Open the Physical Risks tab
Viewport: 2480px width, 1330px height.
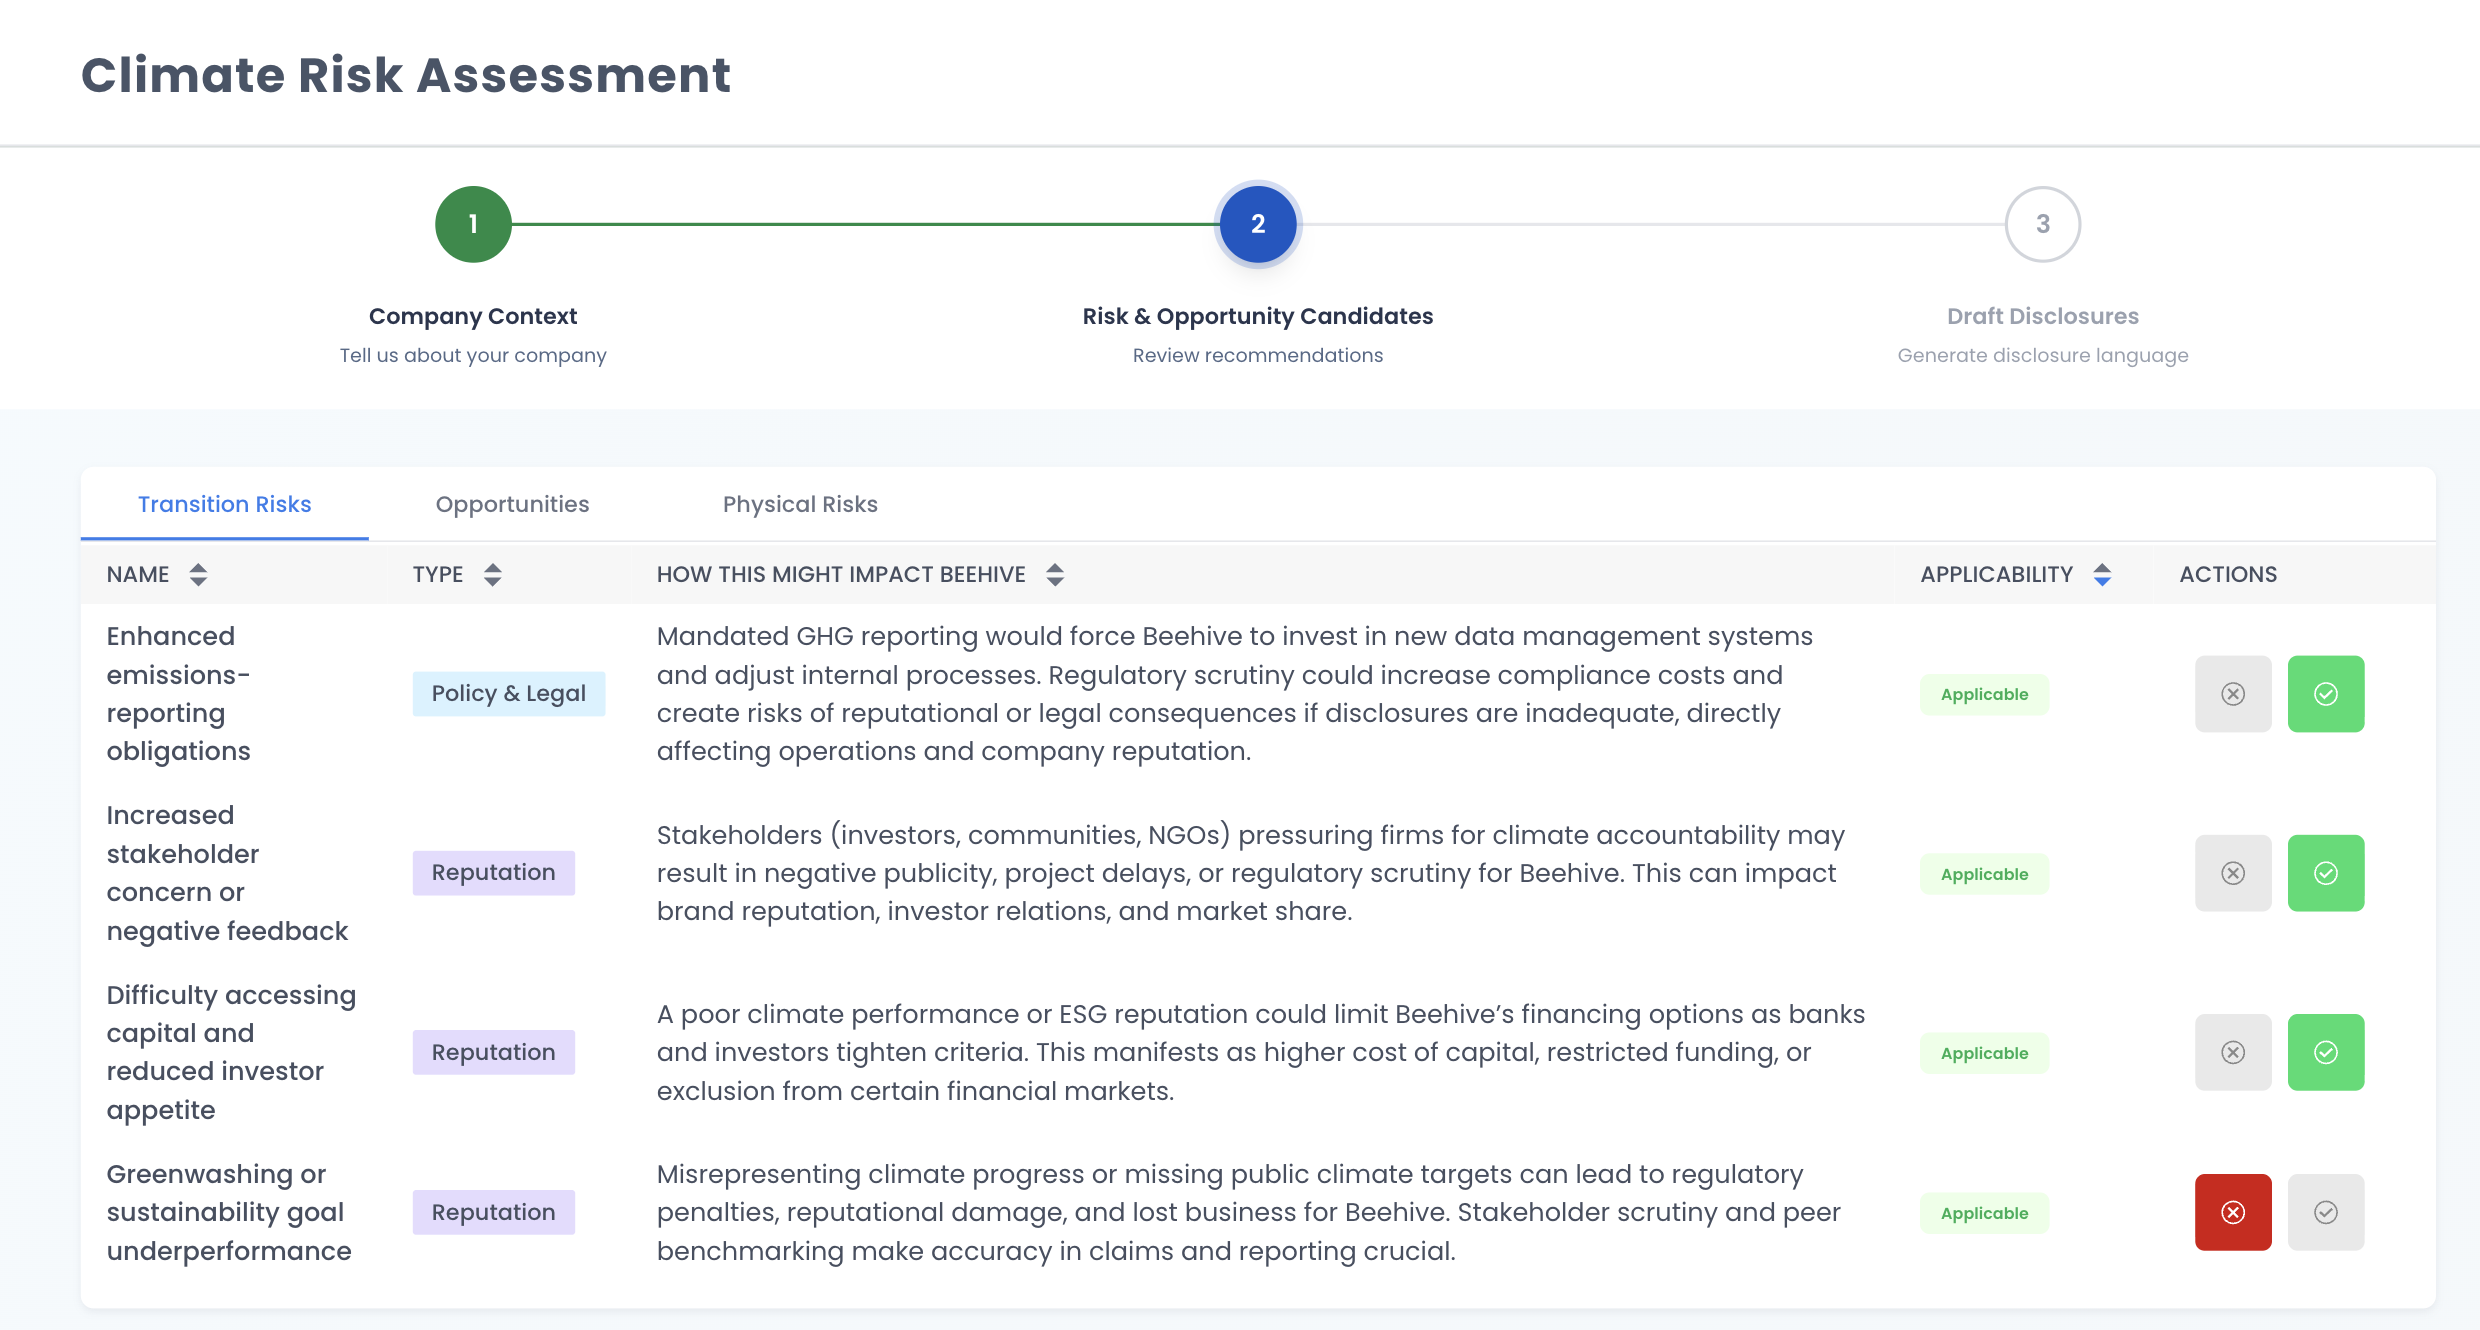[799, 504]
